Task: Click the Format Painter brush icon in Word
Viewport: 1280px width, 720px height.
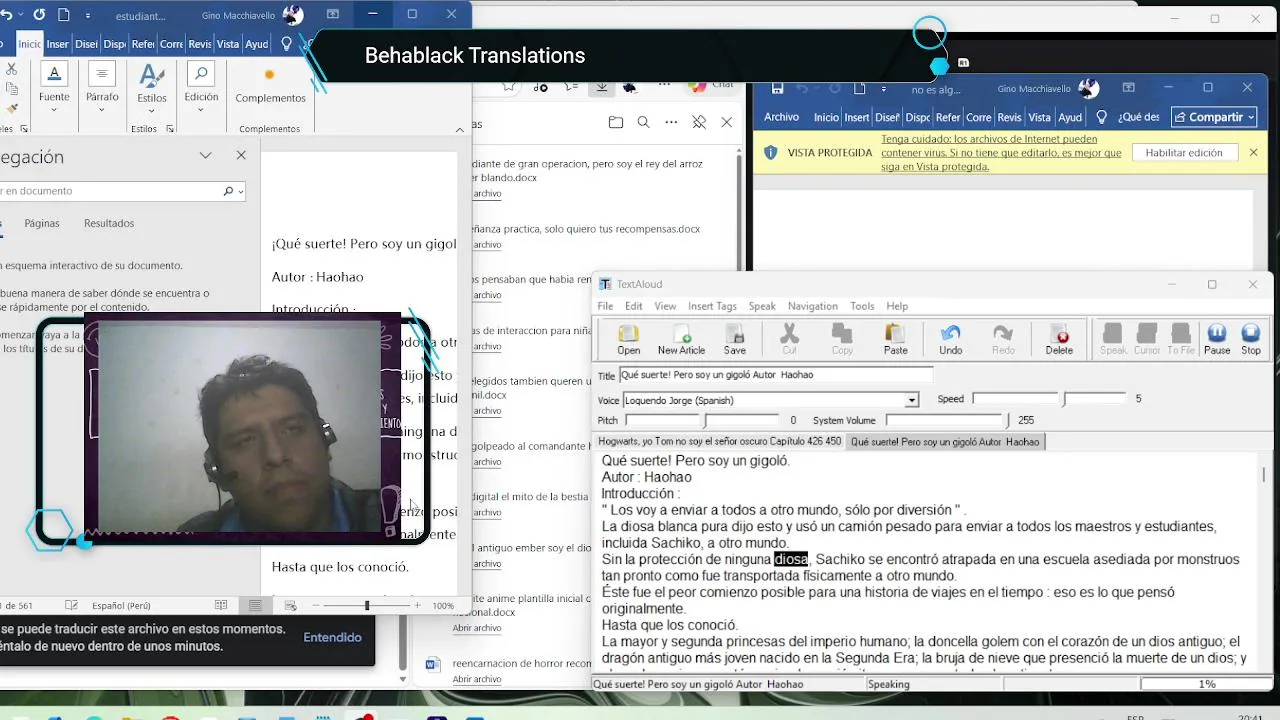Action: pos(11,108)
